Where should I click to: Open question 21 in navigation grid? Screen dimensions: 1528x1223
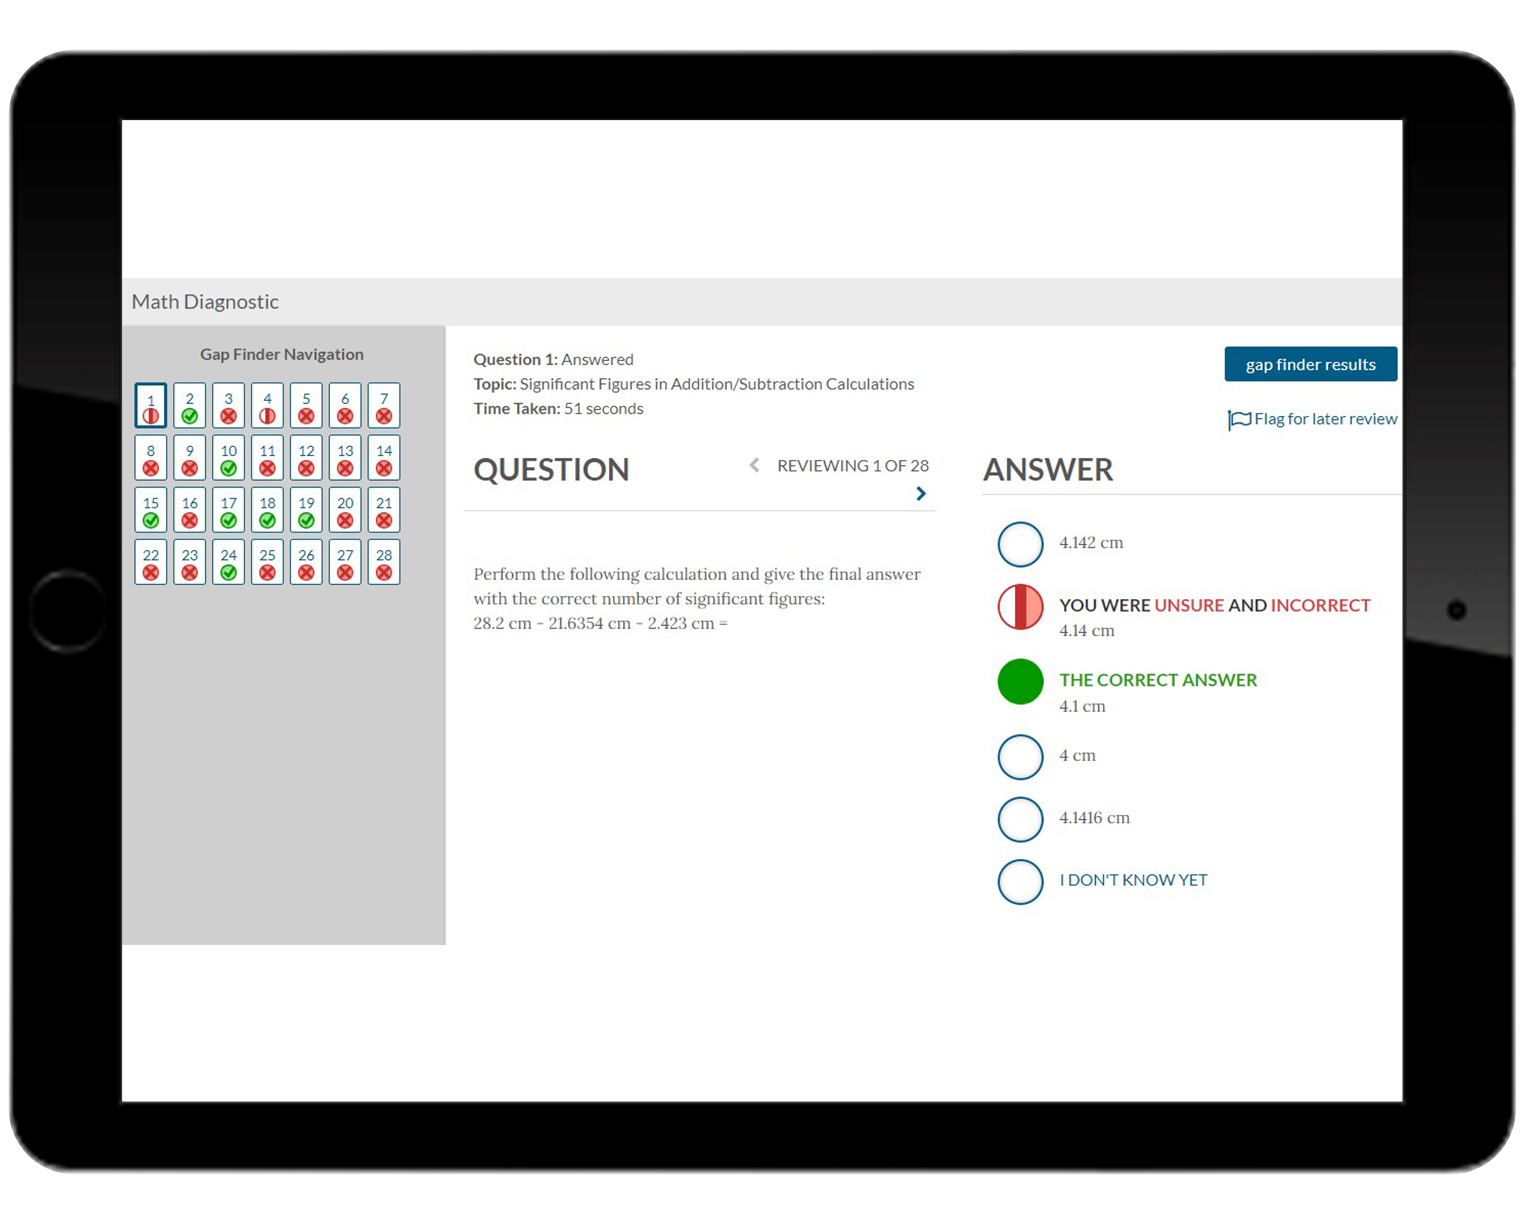tap(384, 510)
